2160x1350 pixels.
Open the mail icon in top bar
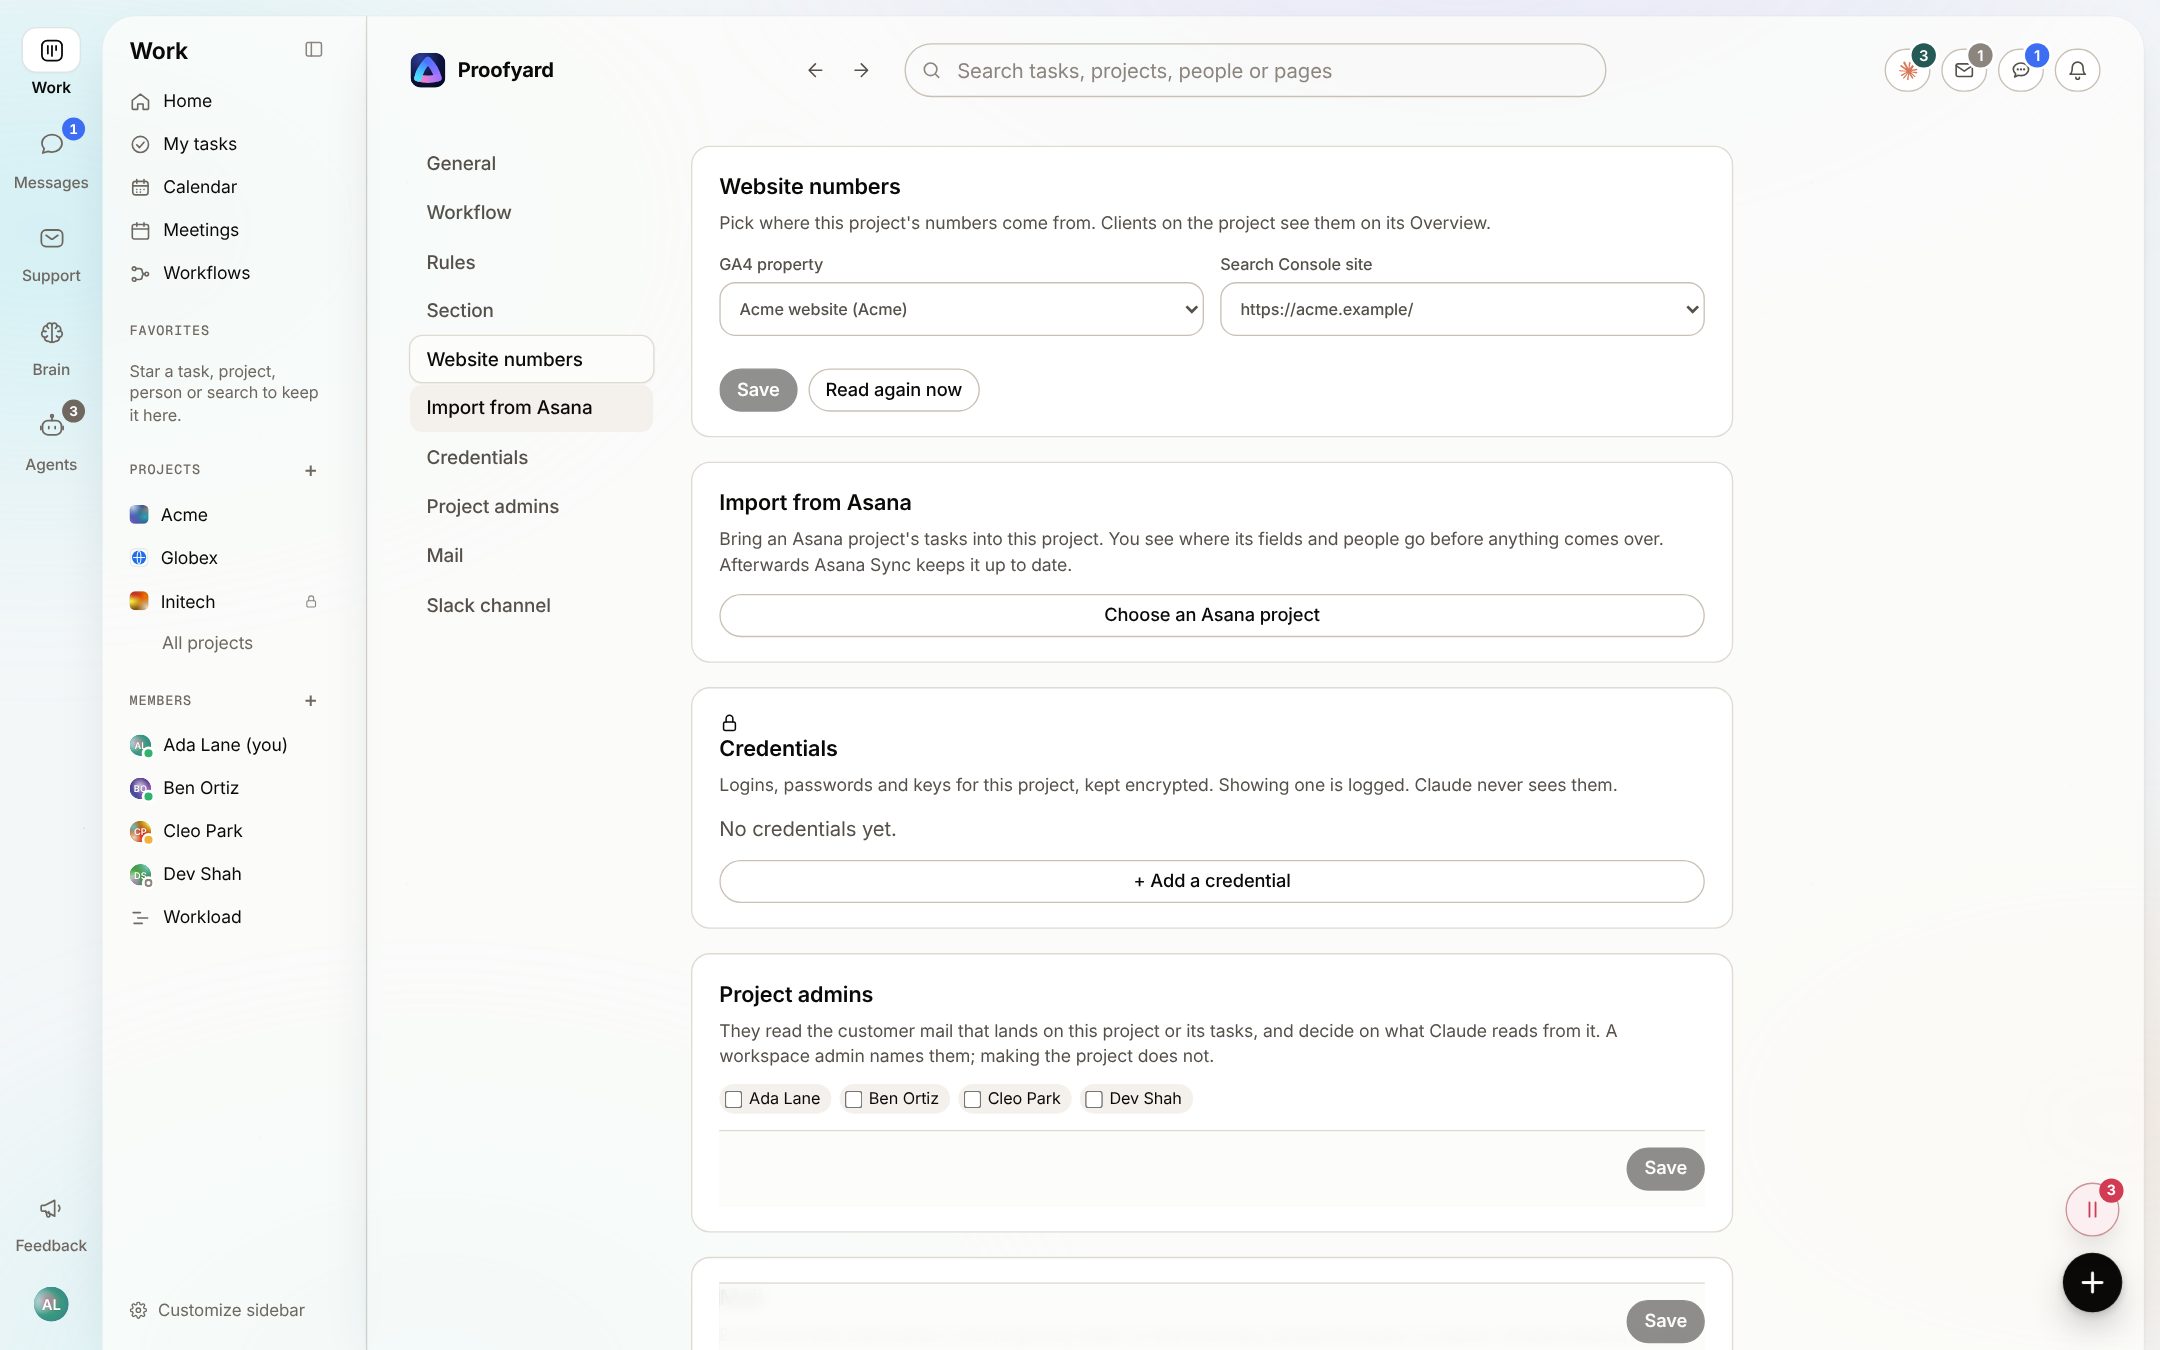[1964, 70]
